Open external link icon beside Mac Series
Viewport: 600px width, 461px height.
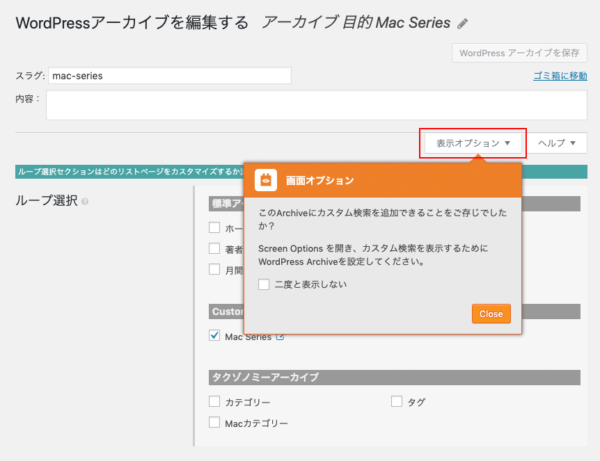point(280,337)
